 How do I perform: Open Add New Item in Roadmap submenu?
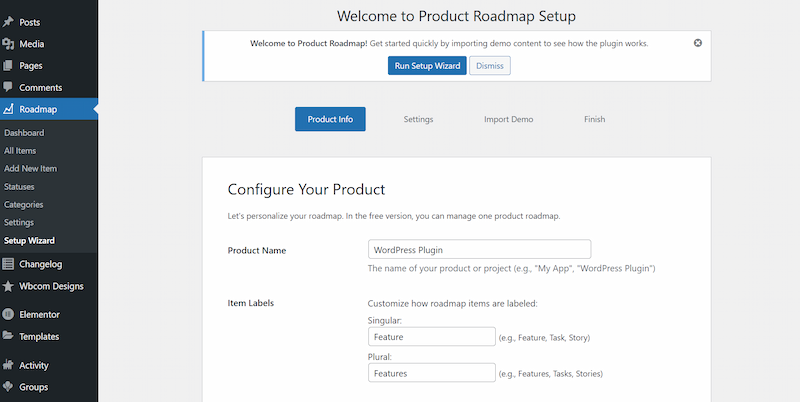pos(31,168)
